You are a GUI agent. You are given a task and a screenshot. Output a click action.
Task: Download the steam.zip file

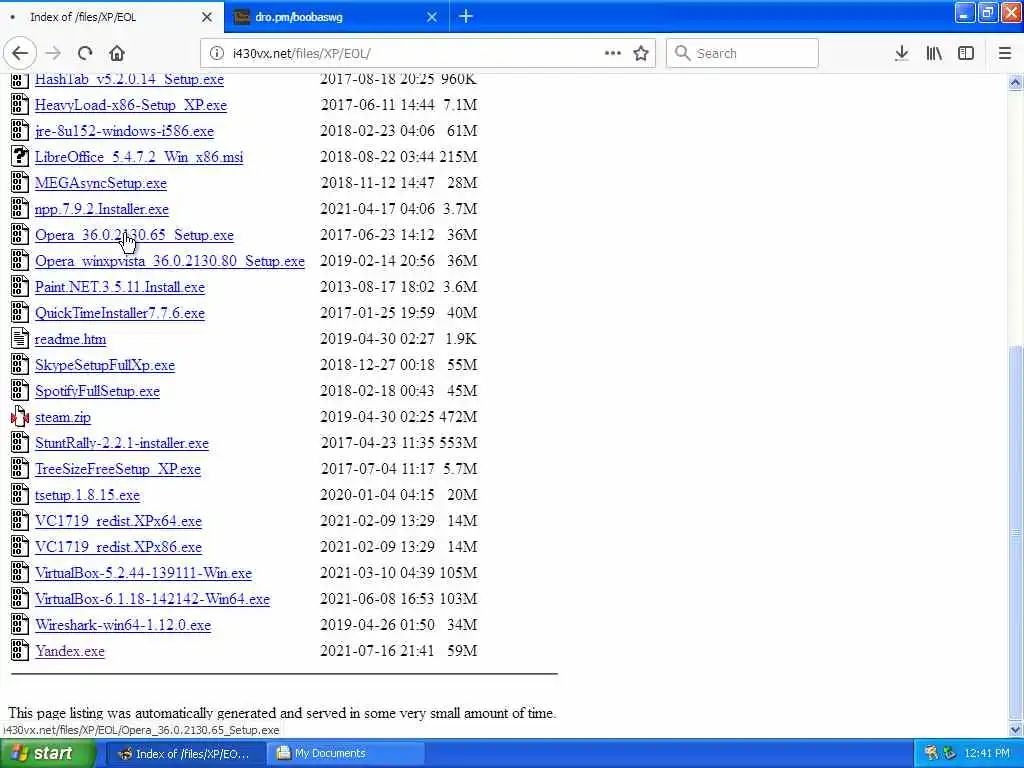[63, 417]
